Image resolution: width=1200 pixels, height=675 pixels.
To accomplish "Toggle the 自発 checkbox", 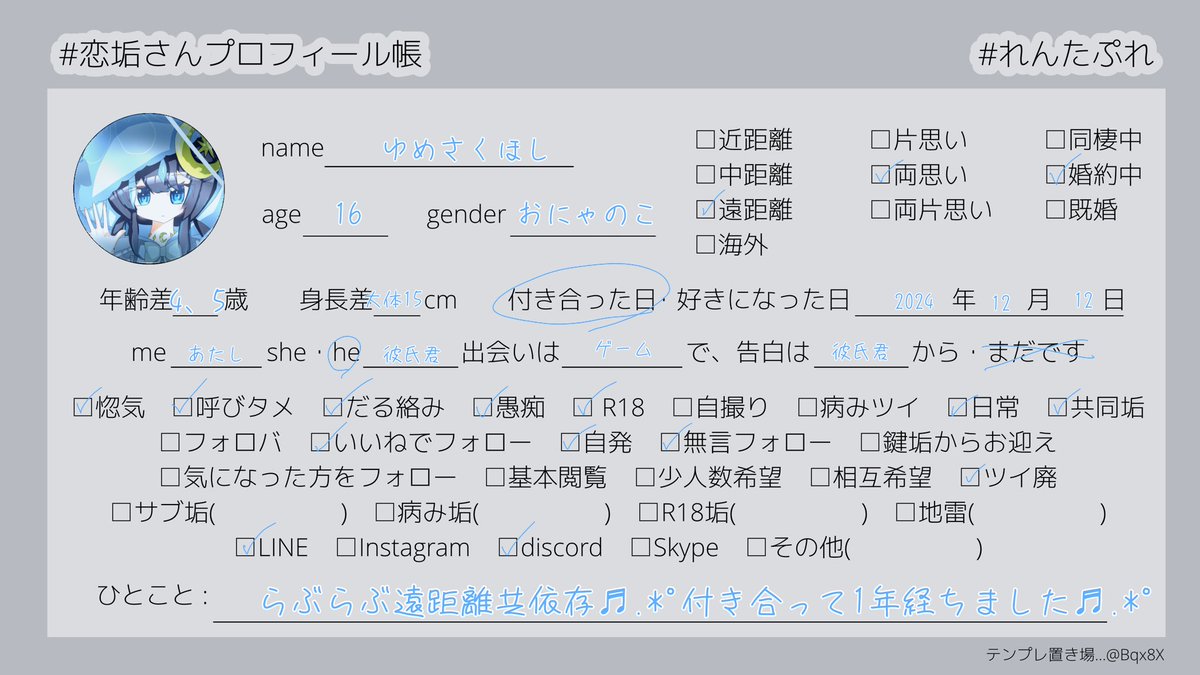I will point(570,441).
